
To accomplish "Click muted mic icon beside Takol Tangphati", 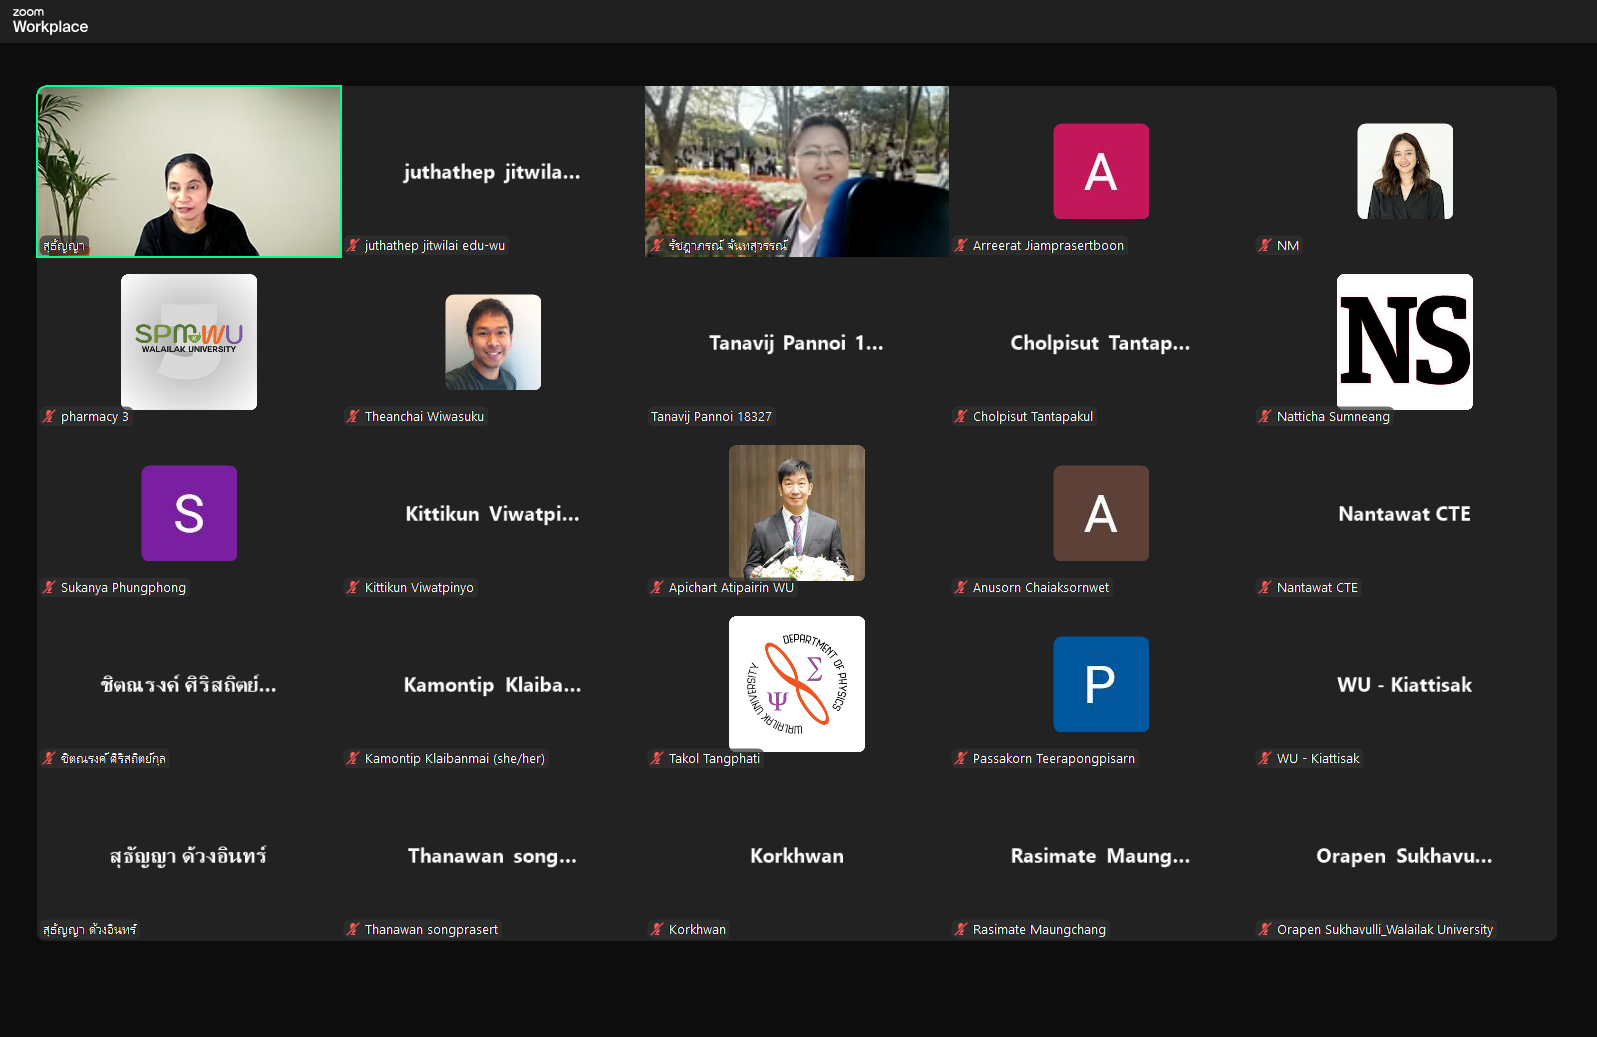I will point(657,759).
